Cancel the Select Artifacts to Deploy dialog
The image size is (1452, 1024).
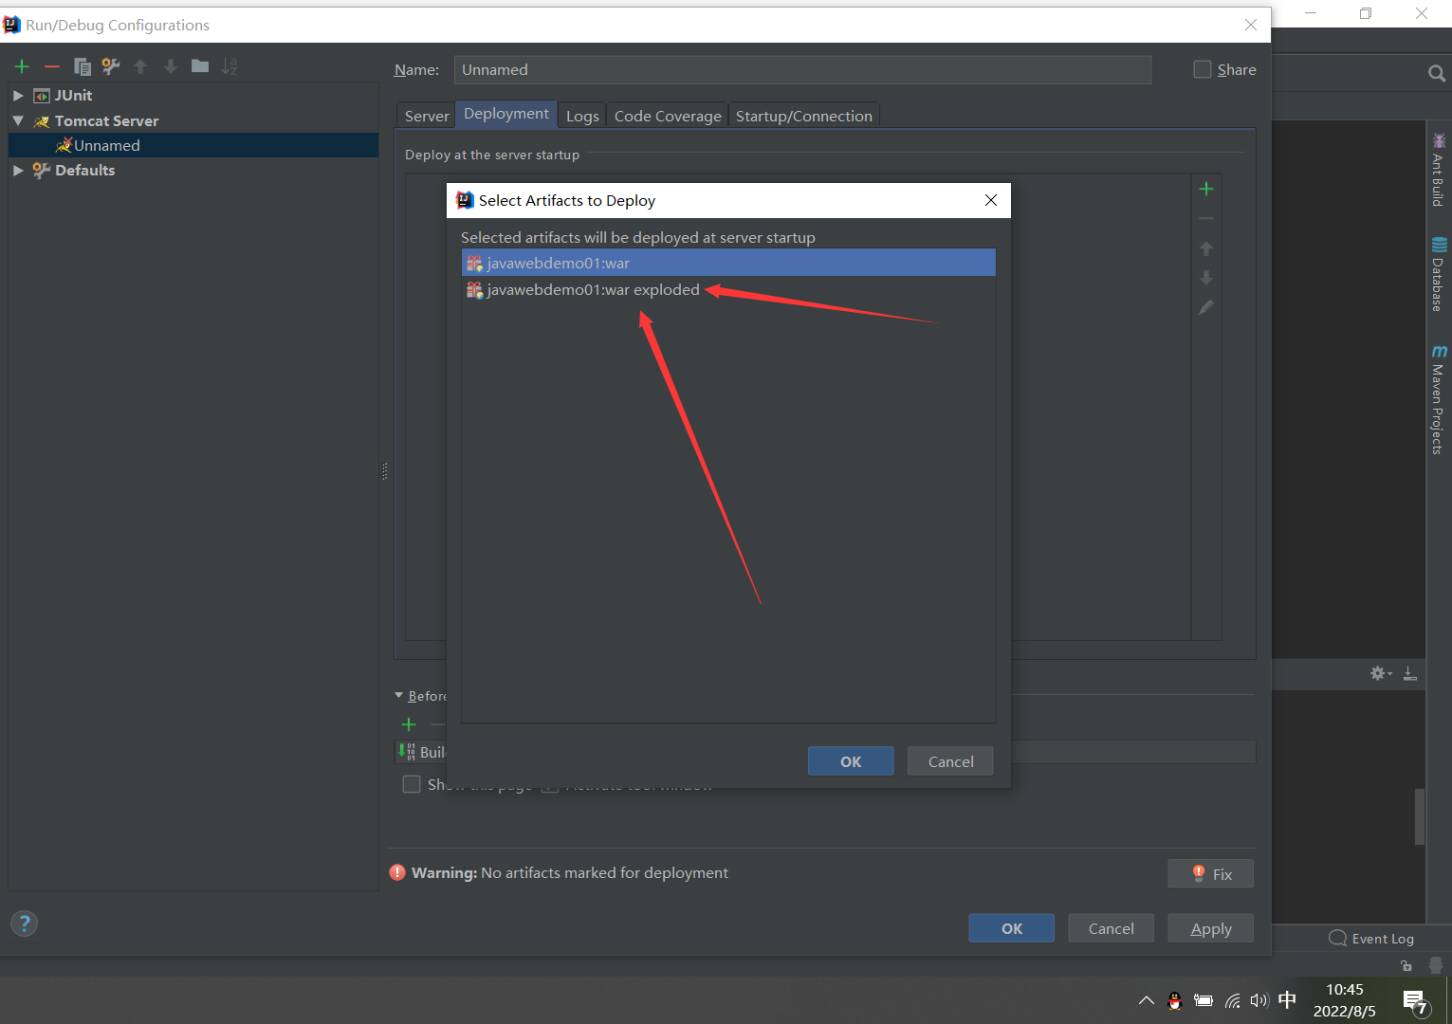click(x=950, y=761)
